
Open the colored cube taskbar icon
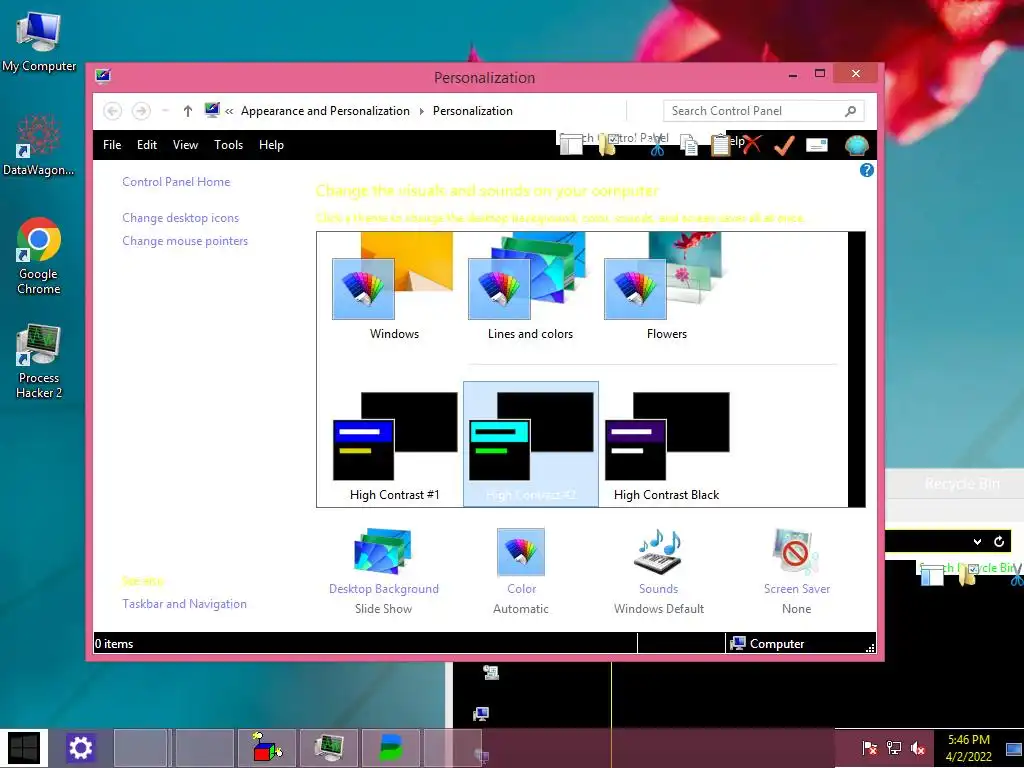(x=268, y=748)
